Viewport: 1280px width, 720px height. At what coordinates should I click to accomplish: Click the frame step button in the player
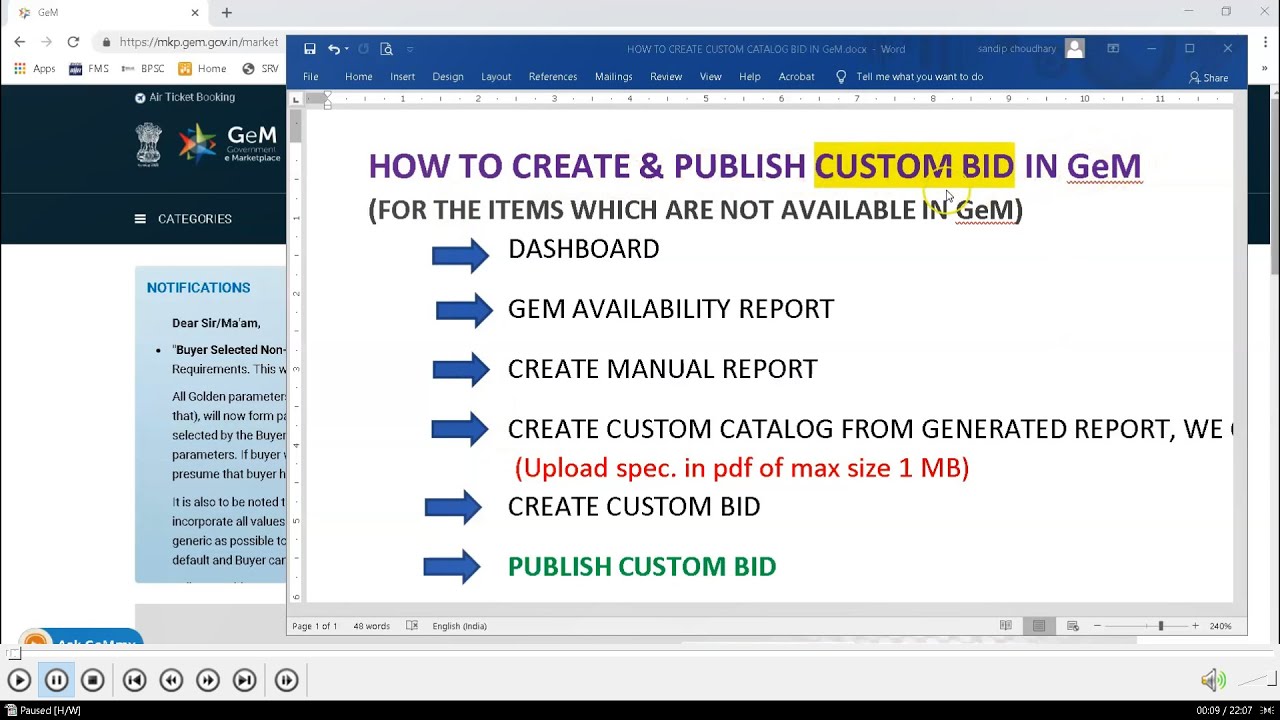coord(287,680)
